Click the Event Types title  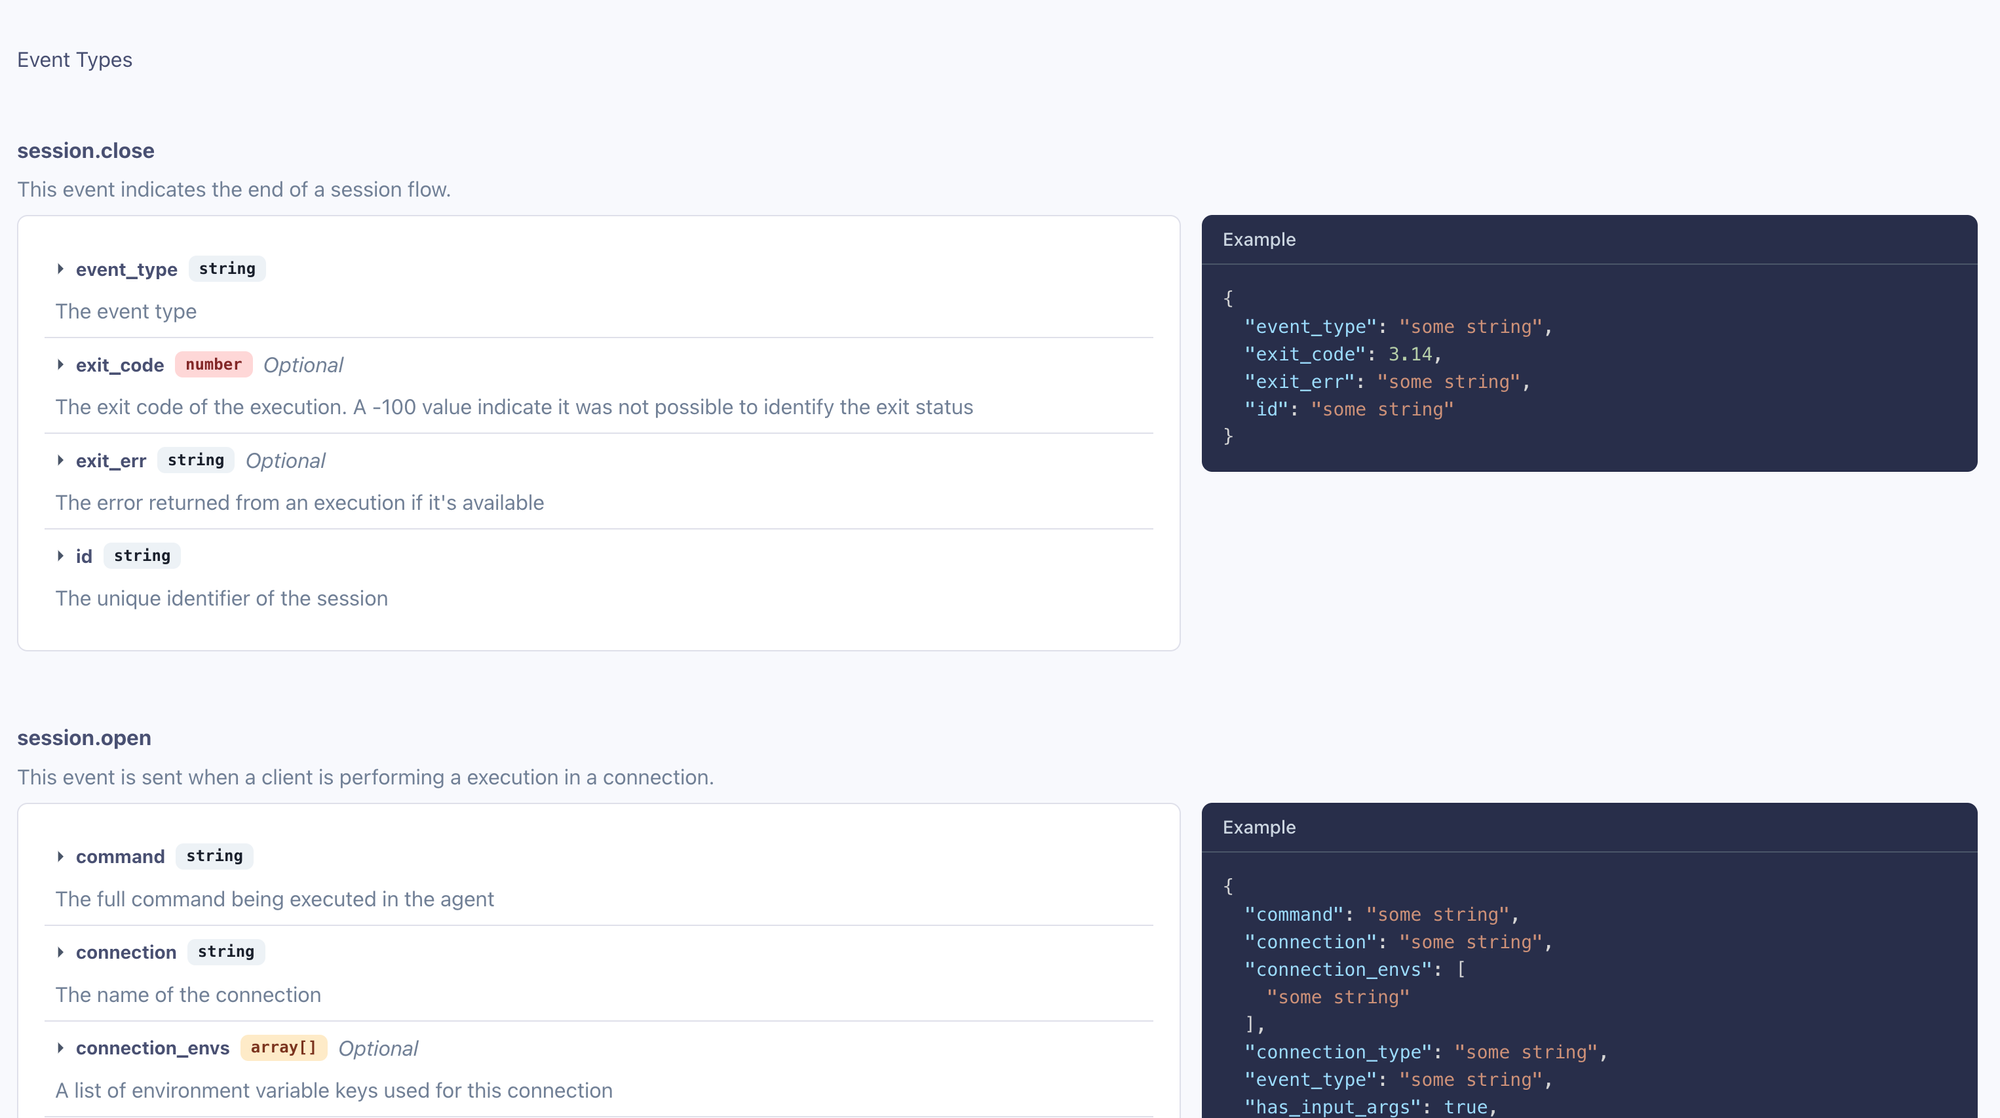75,60
